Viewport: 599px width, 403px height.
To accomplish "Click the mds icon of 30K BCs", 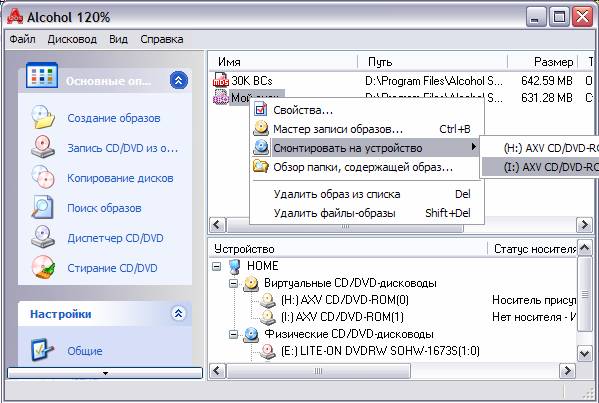I will [221, 80].
